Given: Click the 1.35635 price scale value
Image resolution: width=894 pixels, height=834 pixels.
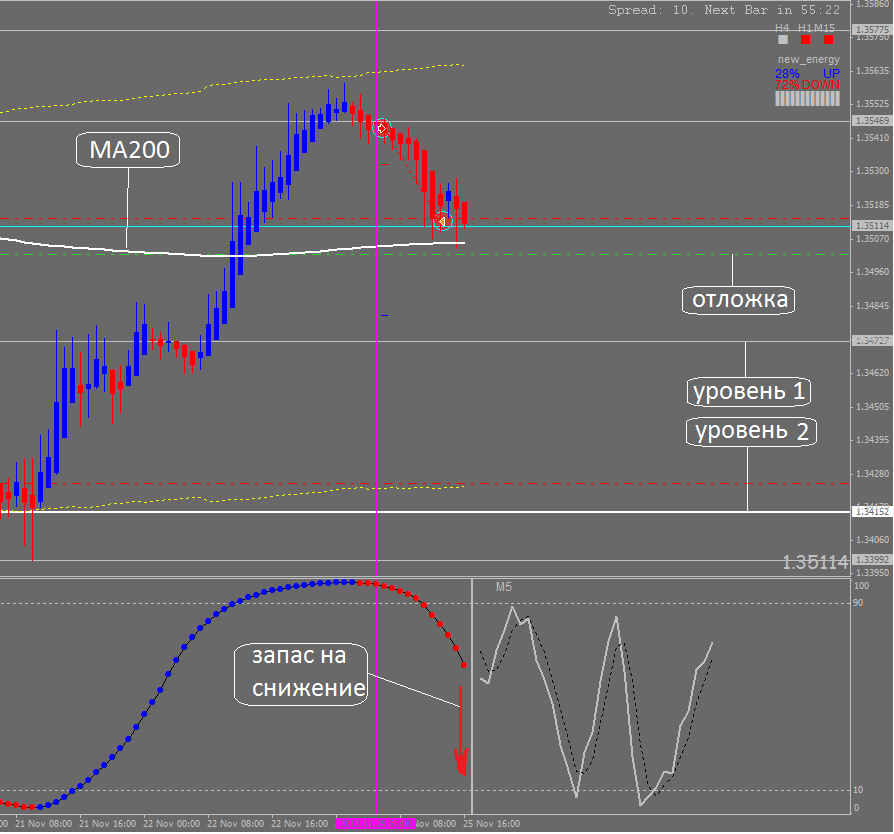Looking at the screenshot, I should (872, 71).
